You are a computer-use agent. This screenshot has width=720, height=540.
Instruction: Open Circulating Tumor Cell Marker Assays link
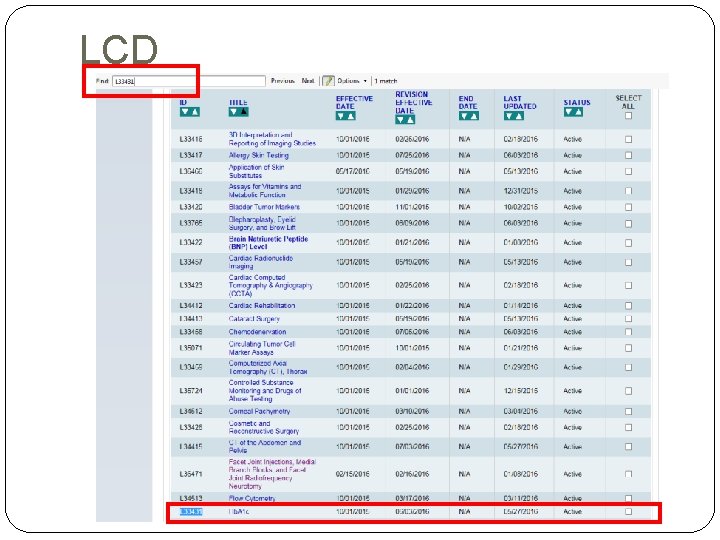click(262, 348)
